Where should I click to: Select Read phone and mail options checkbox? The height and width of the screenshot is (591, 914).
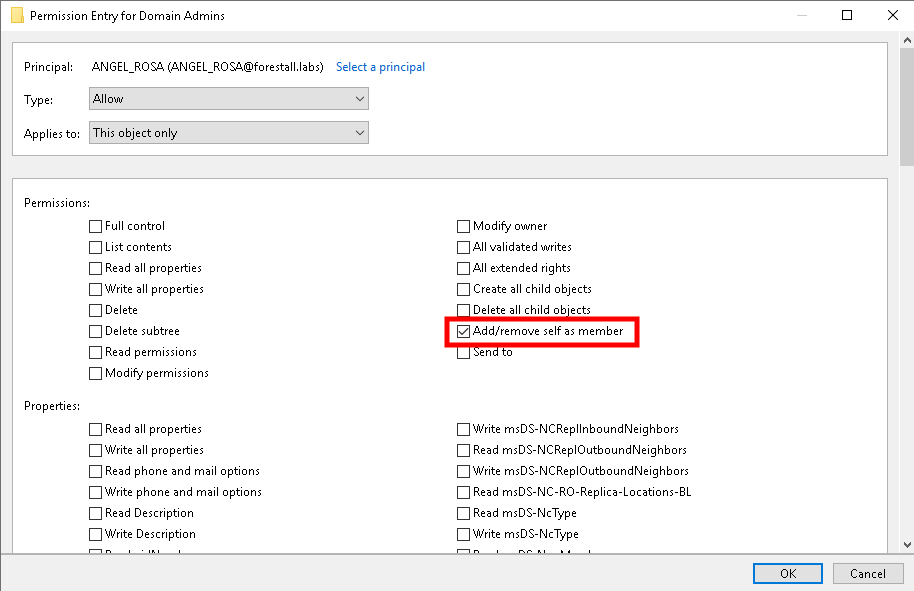[96, 471]
